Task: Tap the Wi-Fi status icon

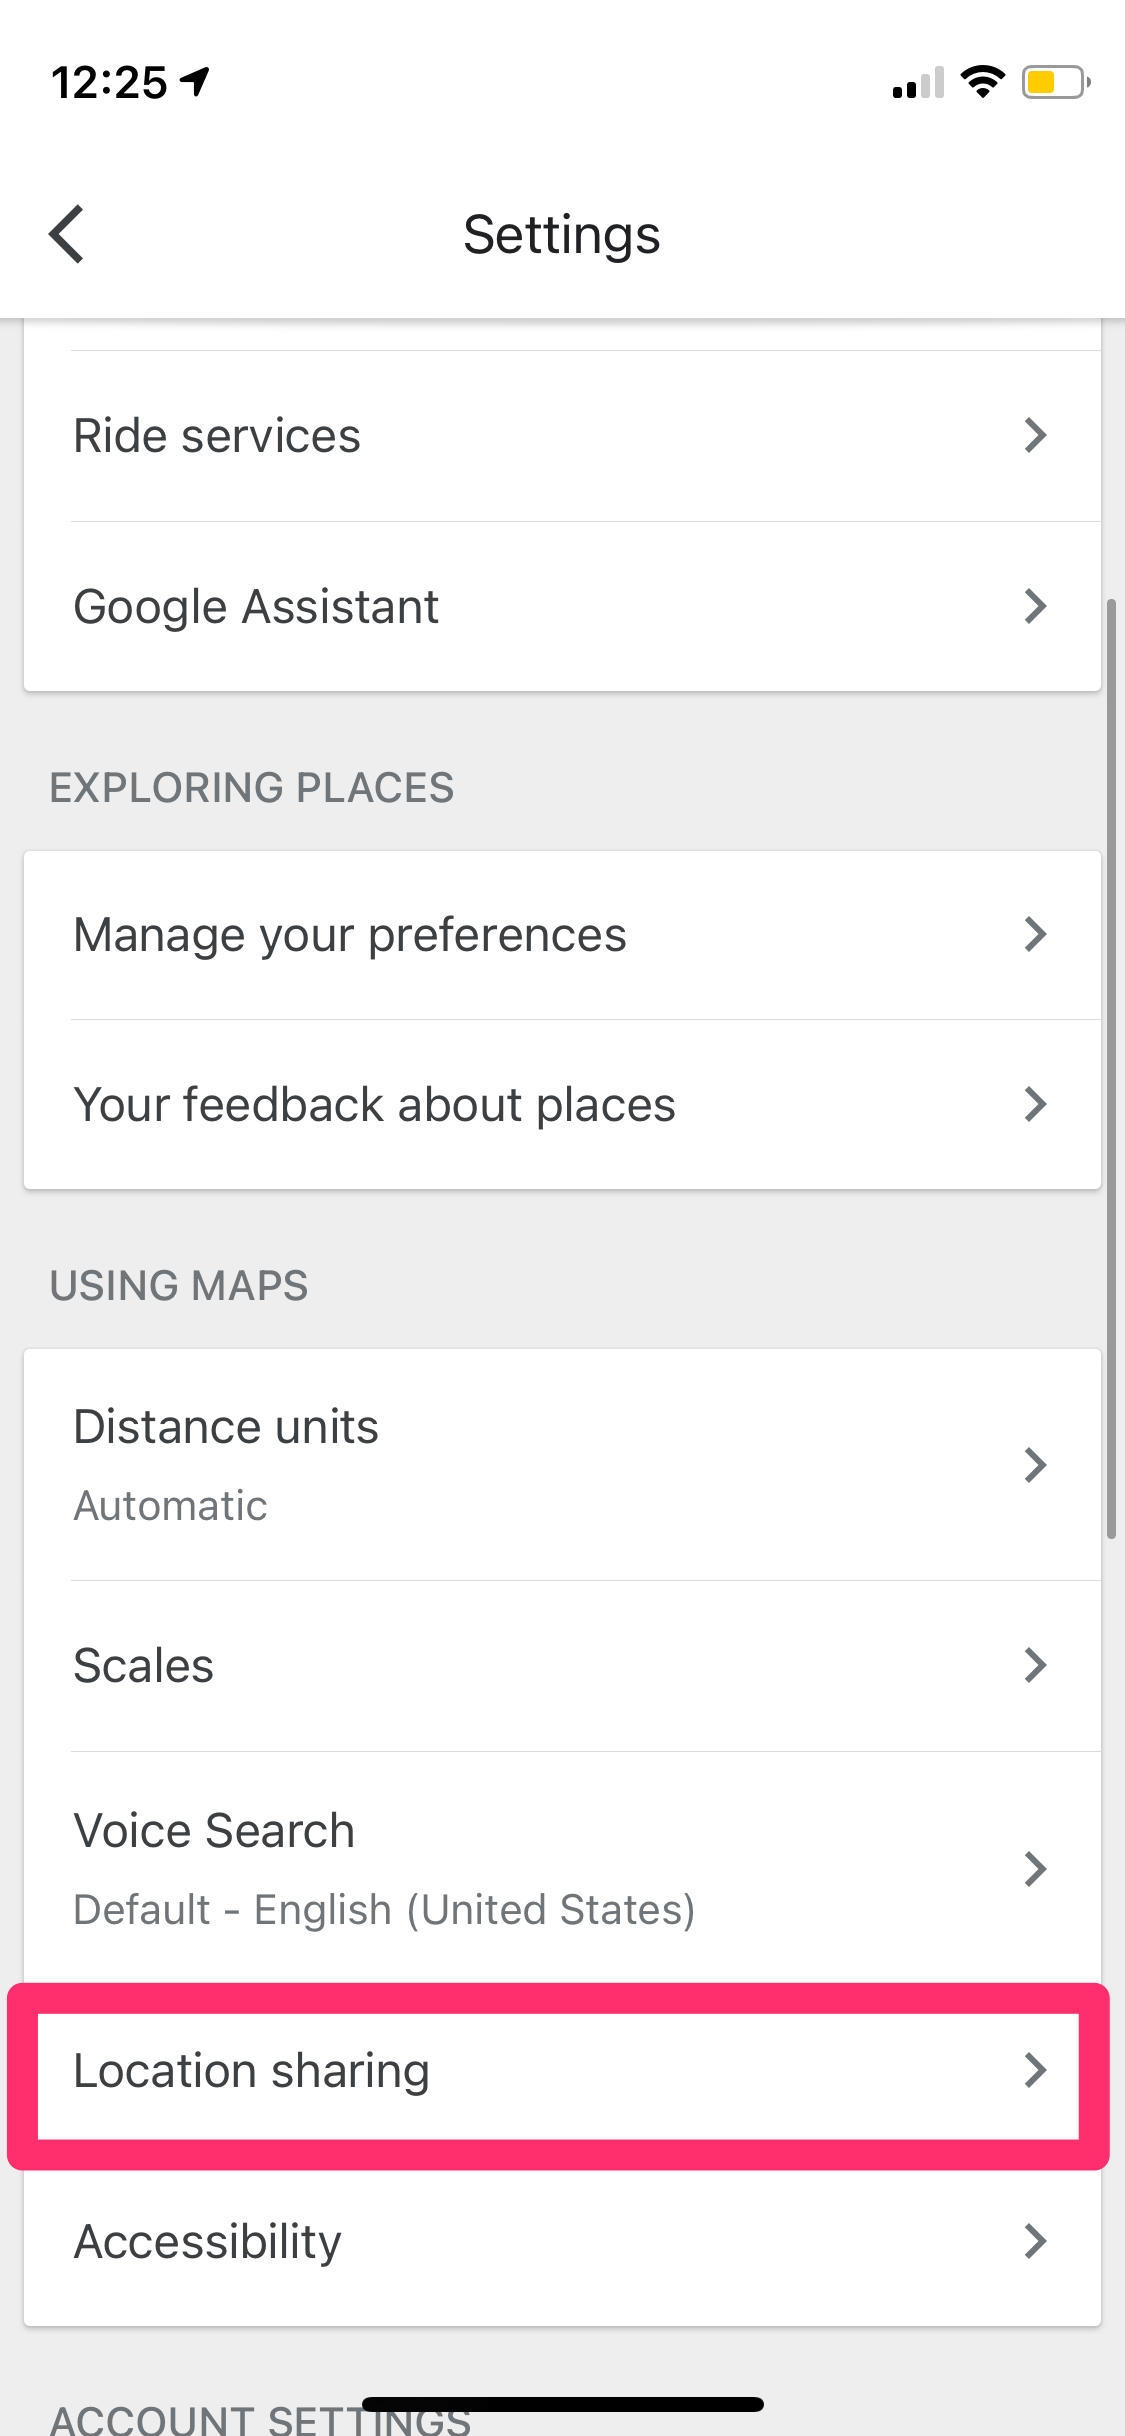Action: (982, 82)
